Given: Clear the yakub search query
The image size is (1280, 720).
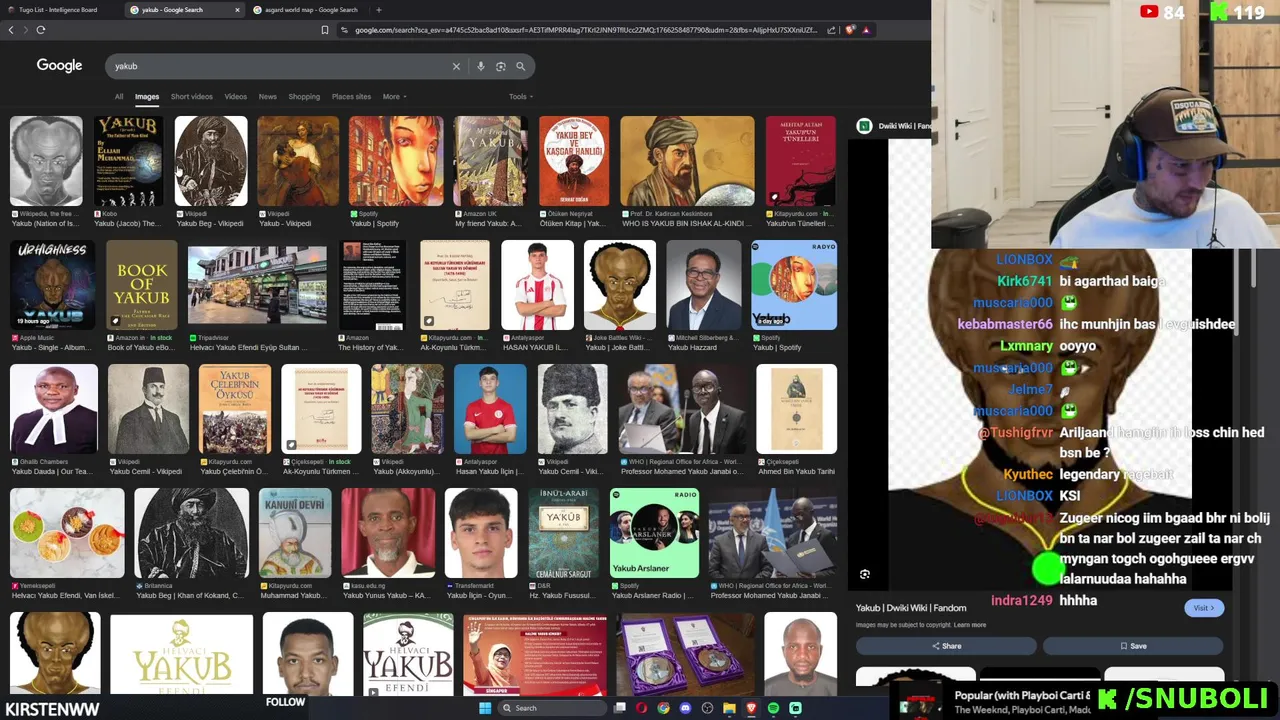Looking at the screenshot, I should [456, 66].
